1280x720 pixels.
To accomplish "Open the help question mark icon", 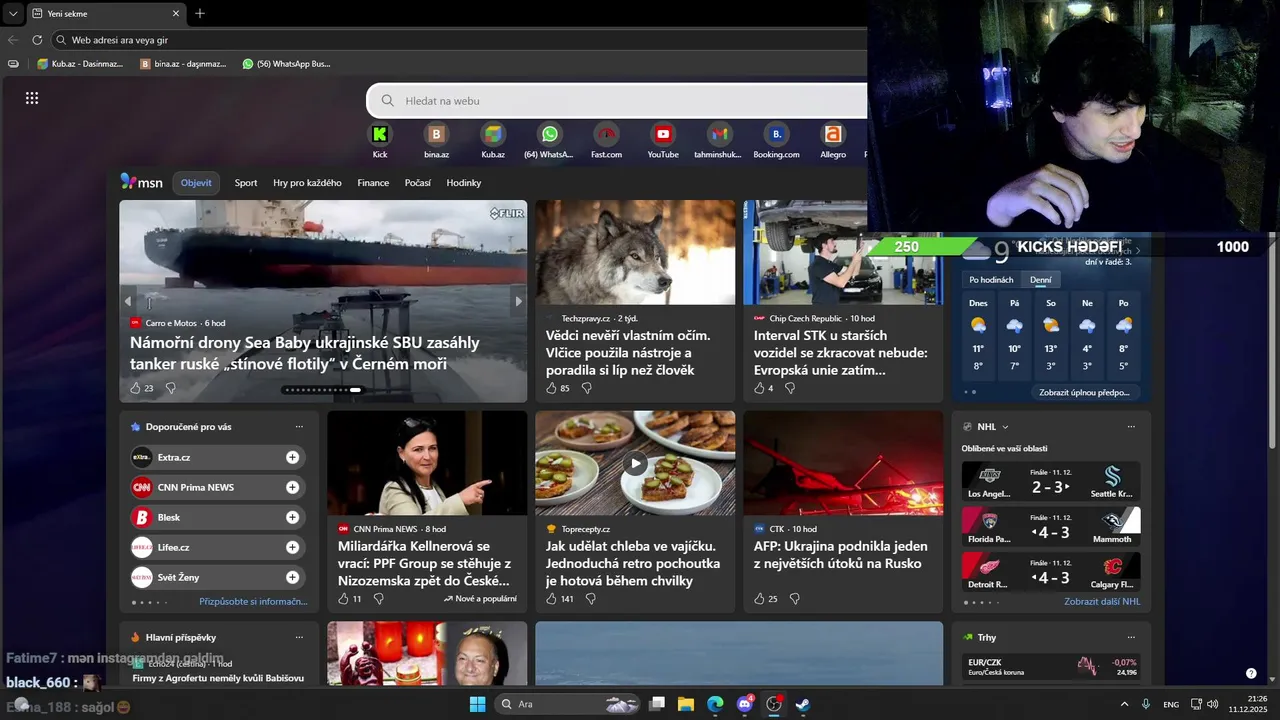I will click(1251, 673).
